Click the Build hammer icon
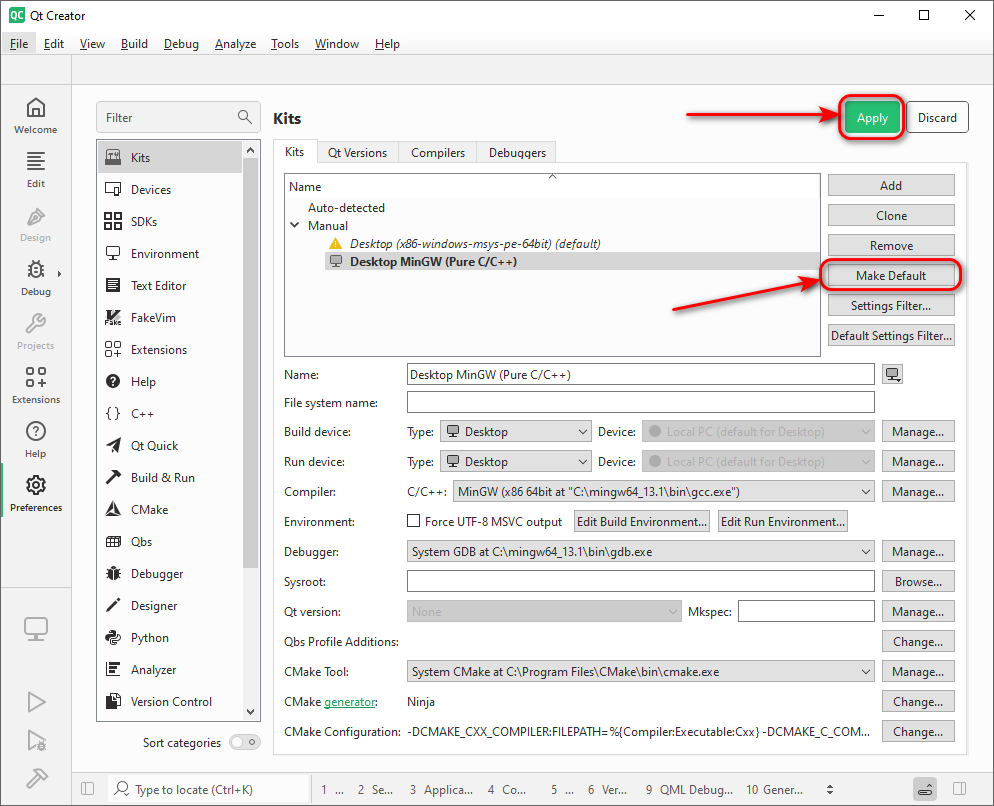 coord(36,778)
